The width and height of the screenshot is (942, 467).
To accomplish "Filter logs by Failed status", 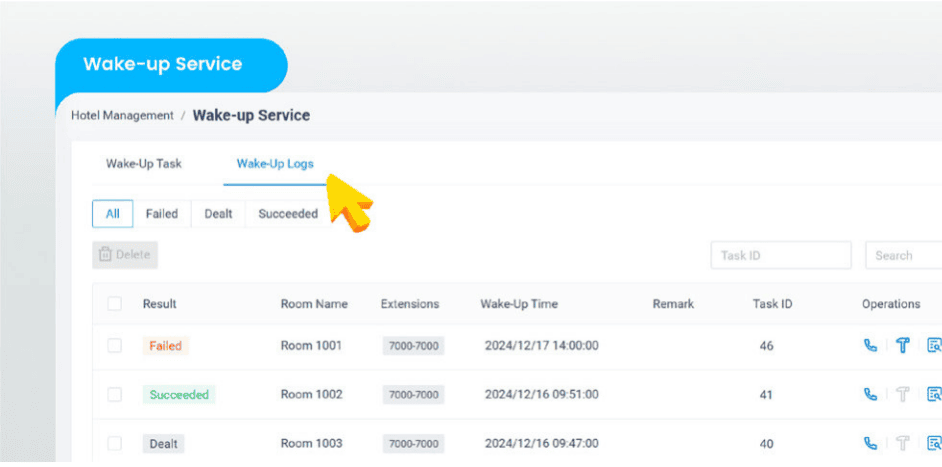I will point(161,214).
